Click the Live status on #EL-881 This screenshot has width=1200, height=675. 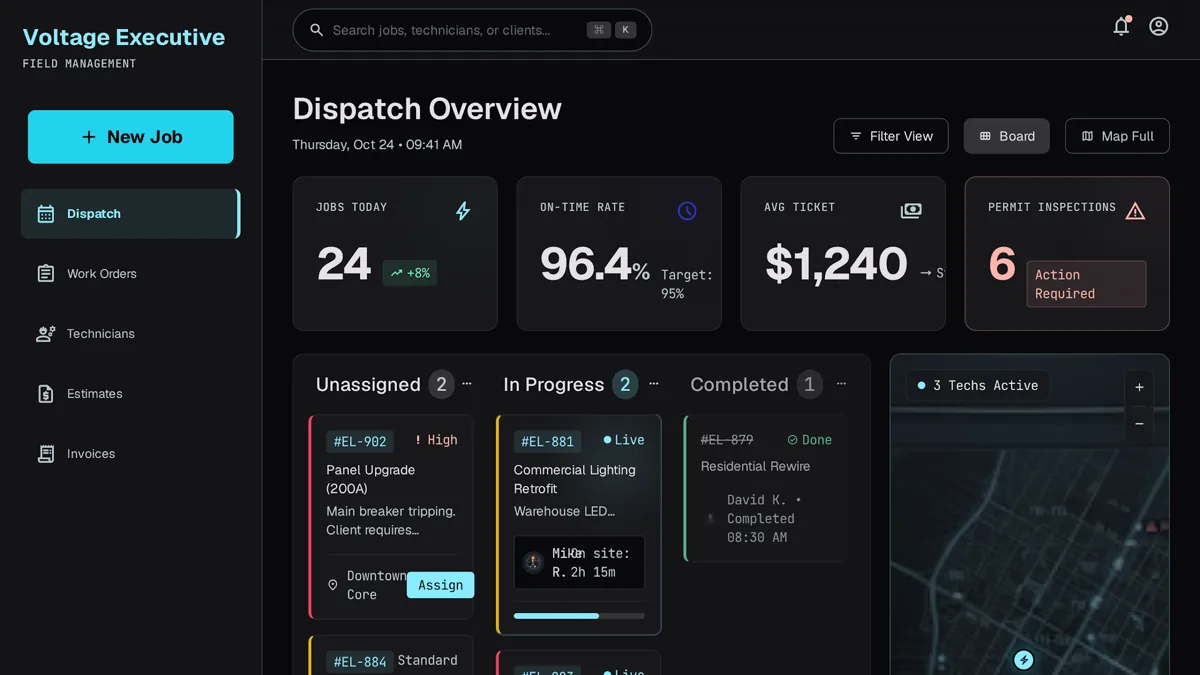[624, 440]
